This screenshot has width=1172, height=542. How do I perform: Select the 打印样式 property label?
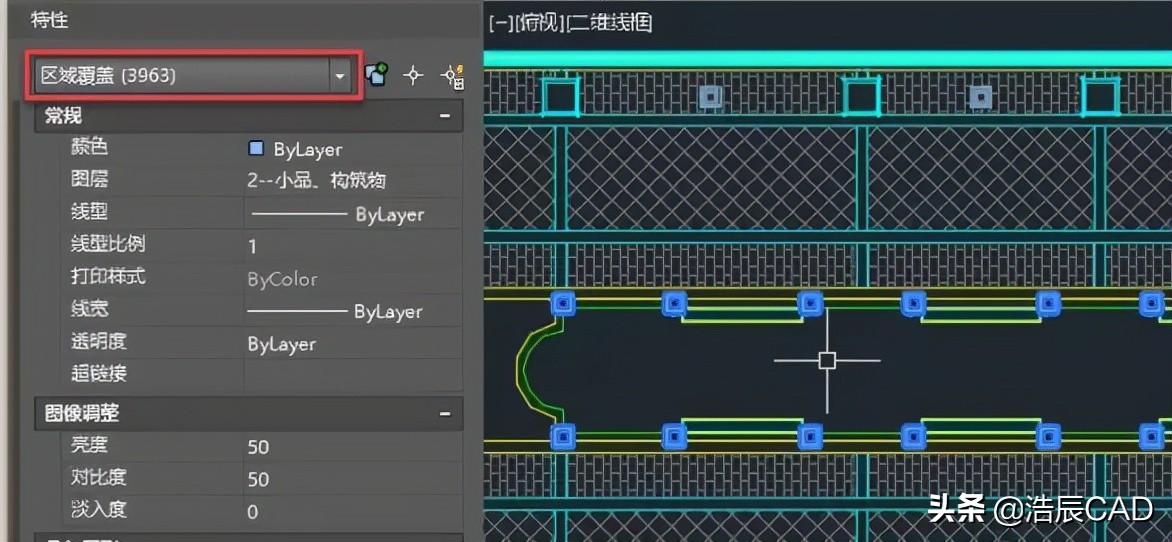108,277
